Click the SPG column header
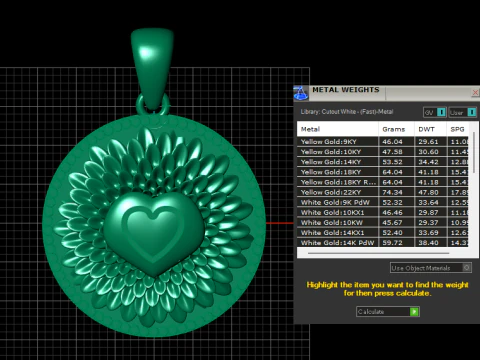The width and height of the screenshot is (480, 360). click(457, 129)
